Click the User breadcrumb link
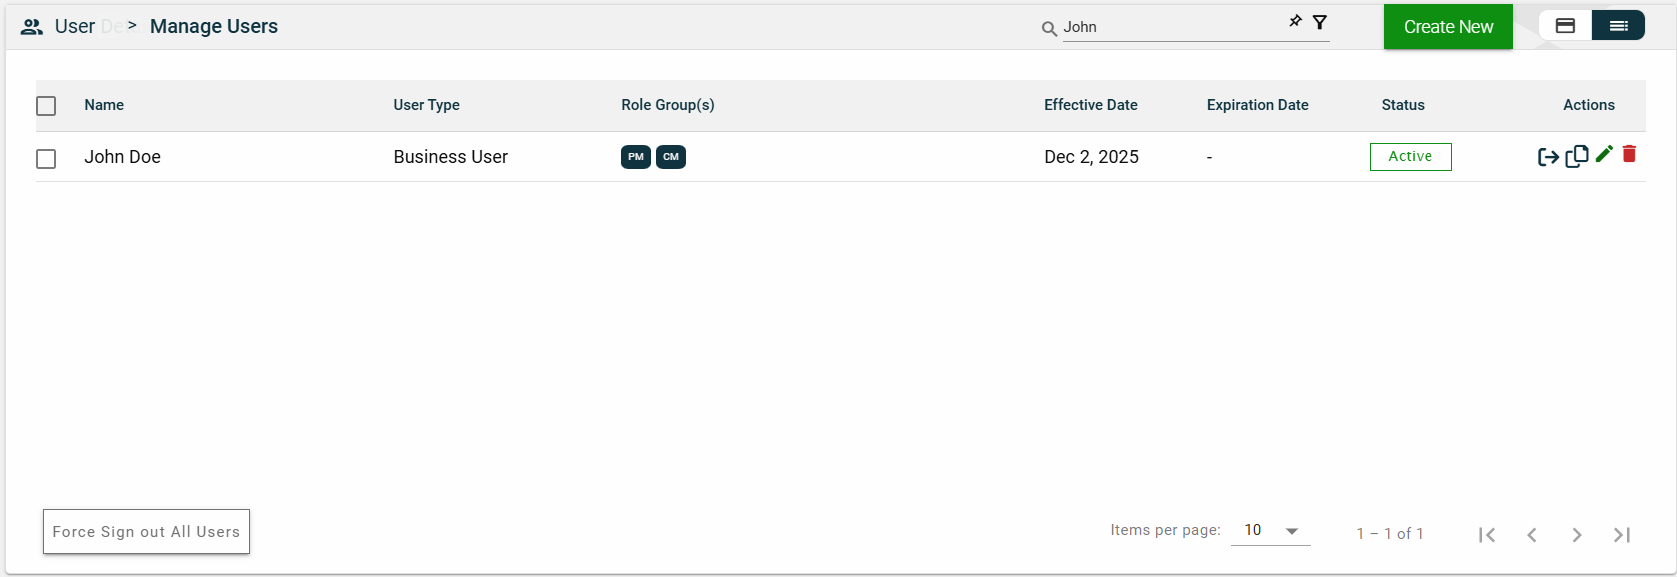This screenshot has height=577, width=1677. click(75, 27)
